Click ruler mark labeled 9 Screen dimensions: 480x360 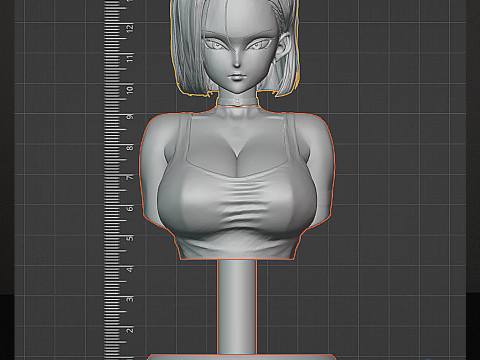click(x=130, y=117)
